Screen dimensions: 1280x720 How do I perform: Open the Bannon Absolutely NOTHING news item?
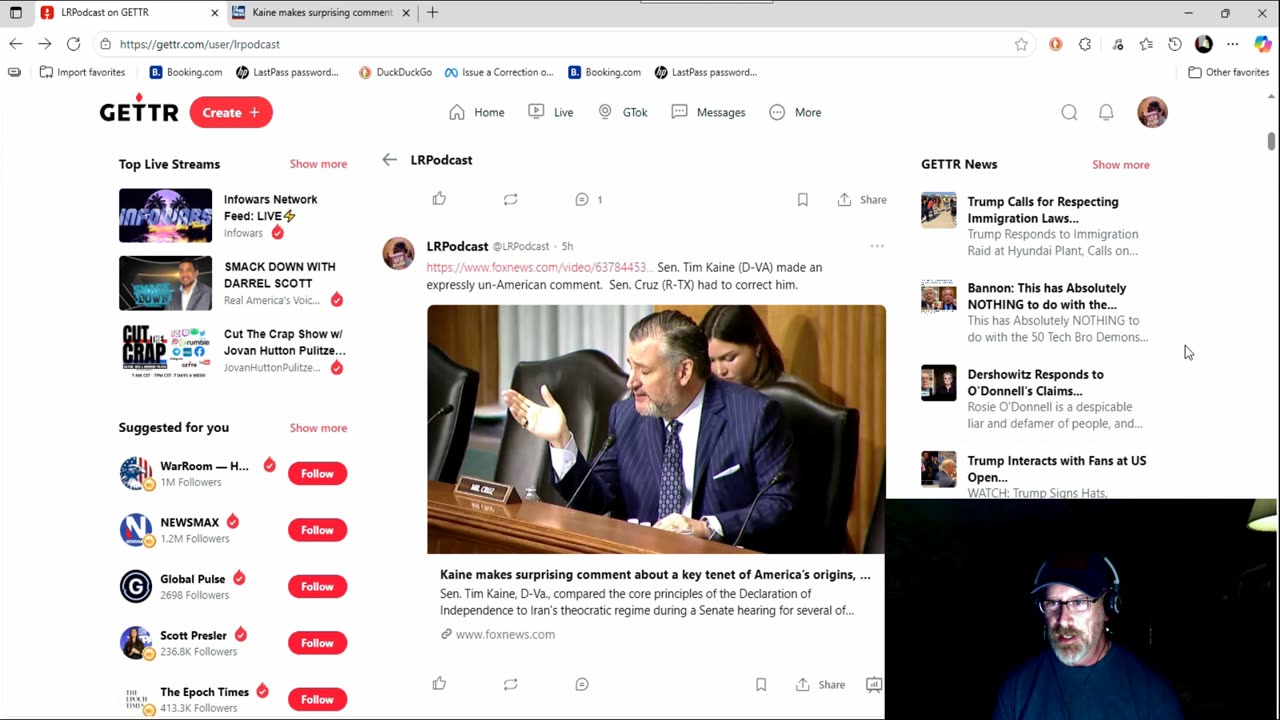click(x=1035, y=312)
